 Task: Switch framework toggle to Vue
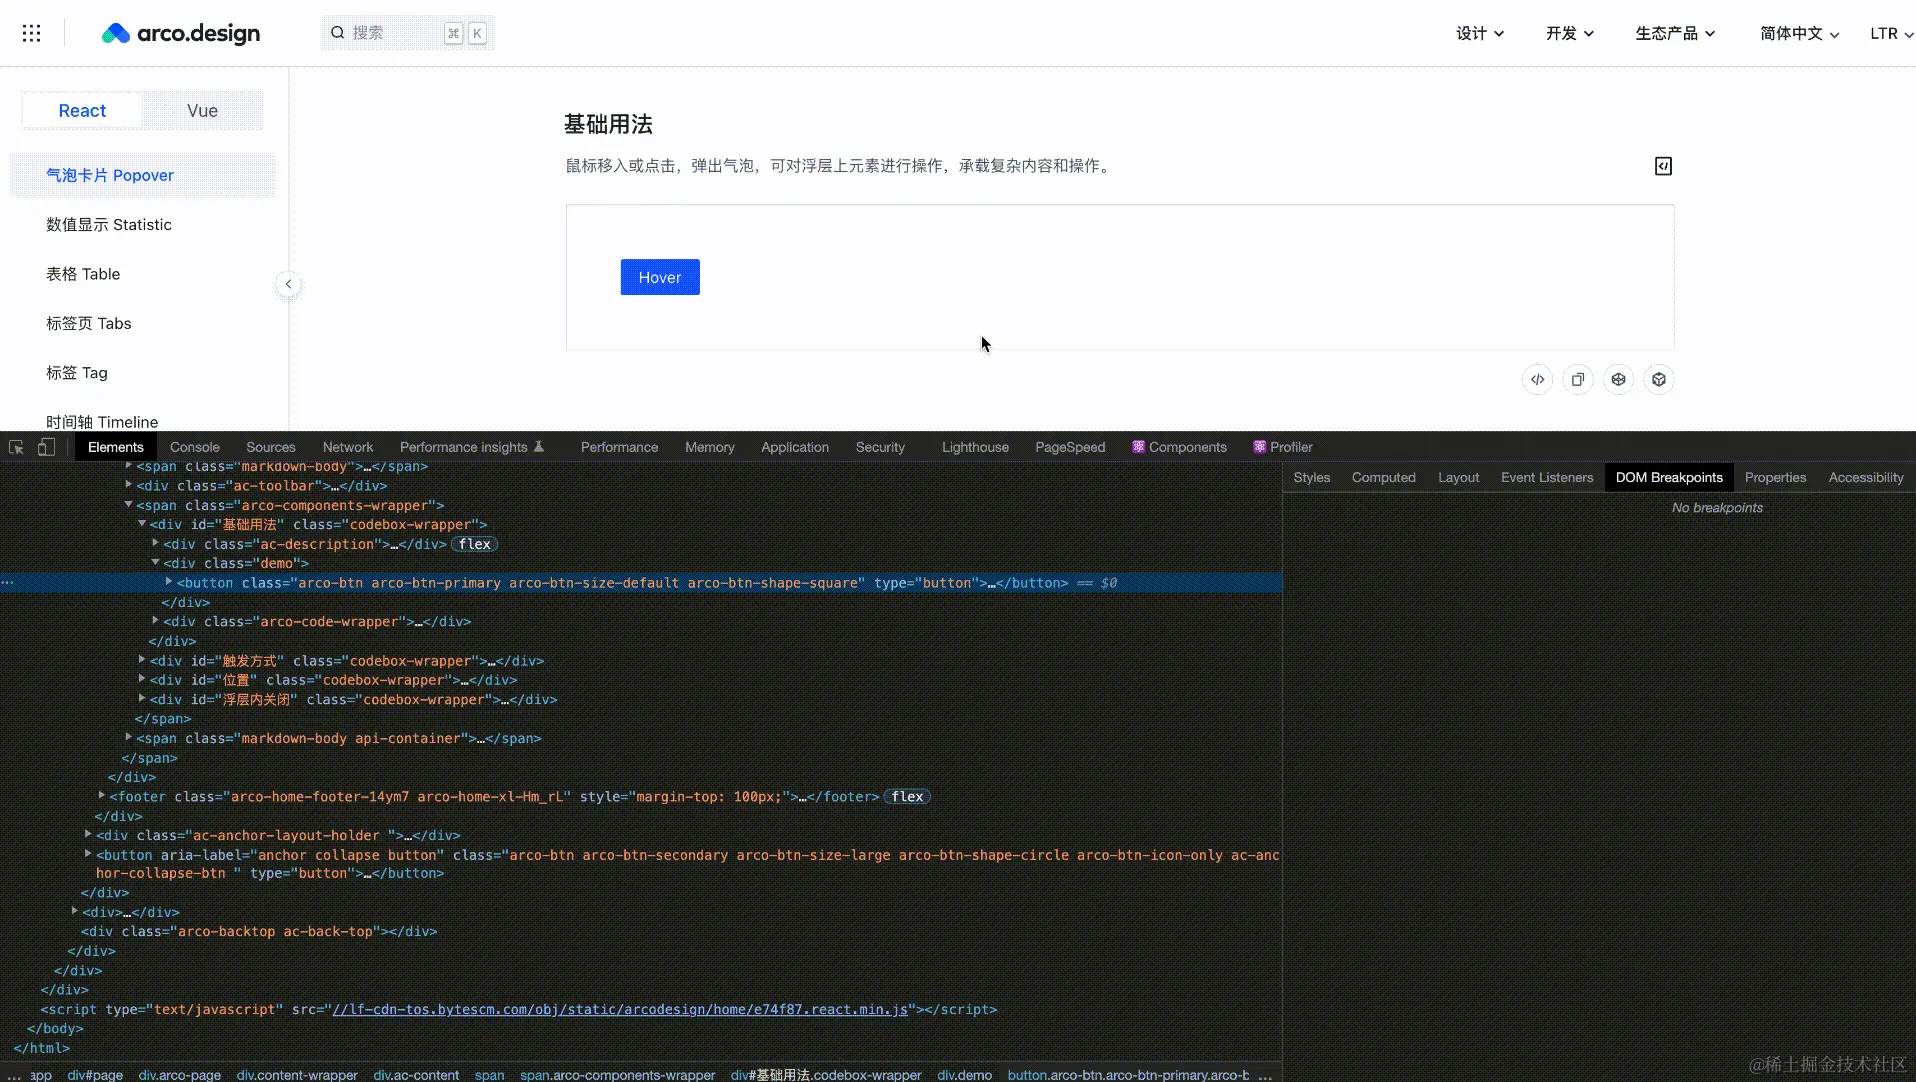point(202,111)
